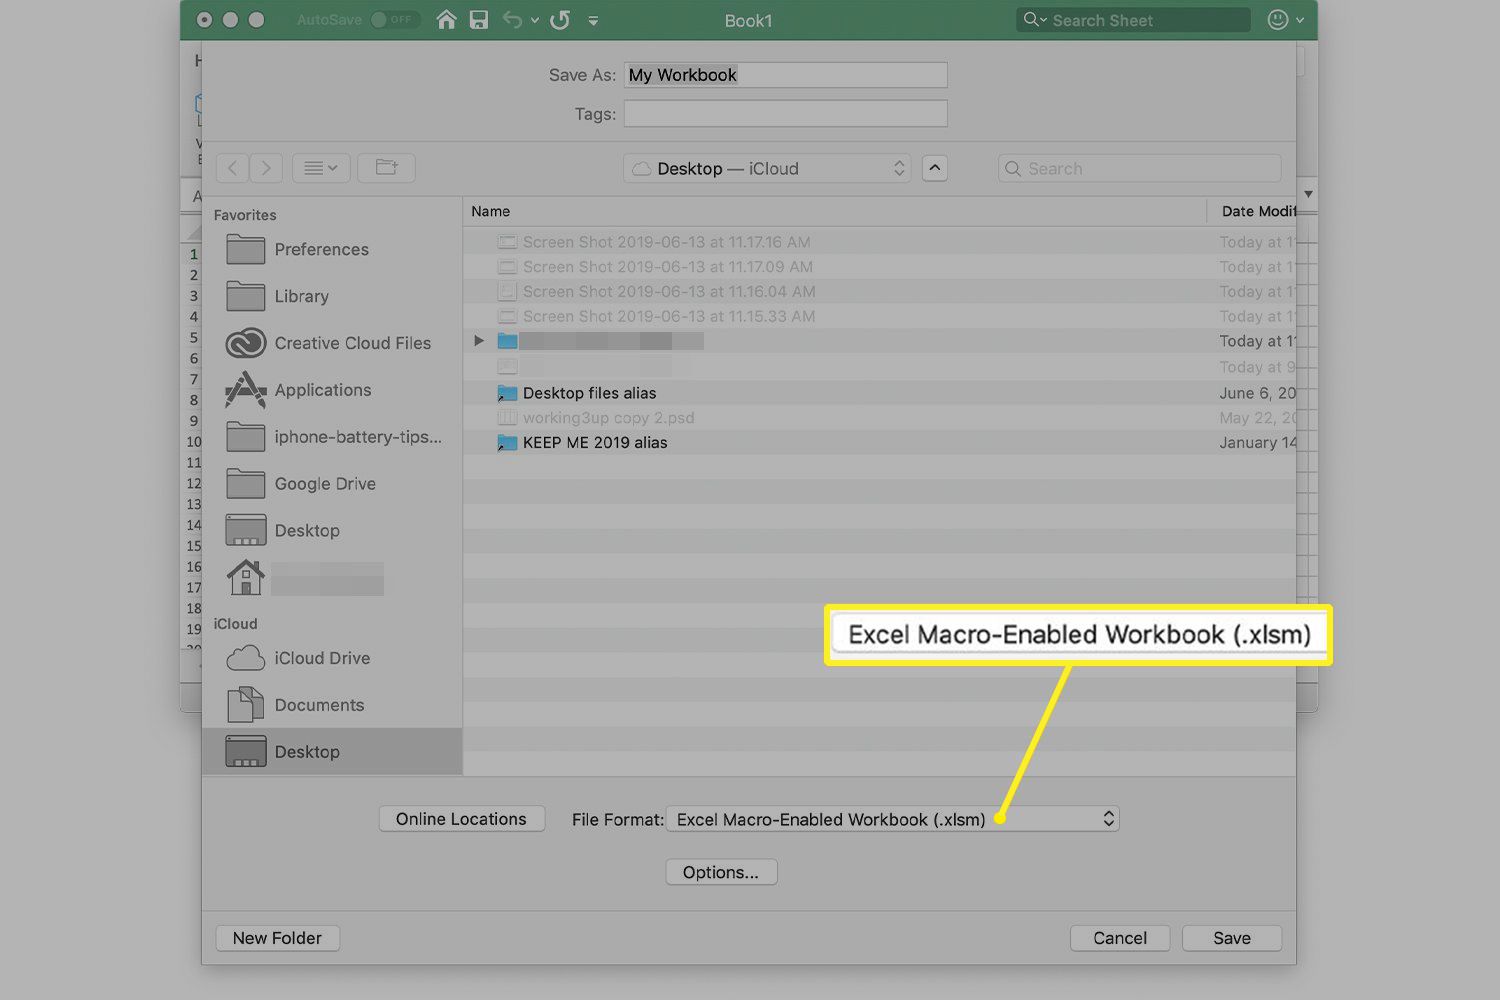Select Desktop under iCloud section

tap(332, 752)
